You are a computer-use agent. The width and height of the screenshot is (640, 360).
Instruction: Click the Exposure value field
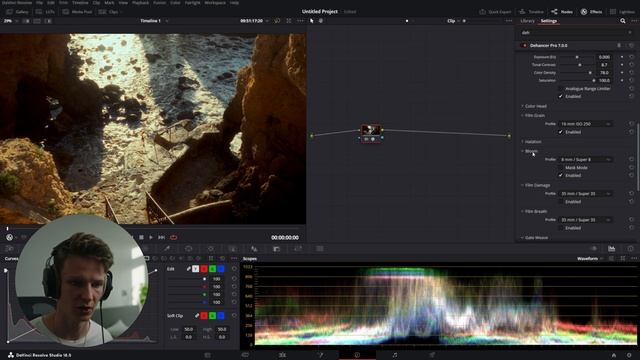pyautogui.click(x=604, y=57)
